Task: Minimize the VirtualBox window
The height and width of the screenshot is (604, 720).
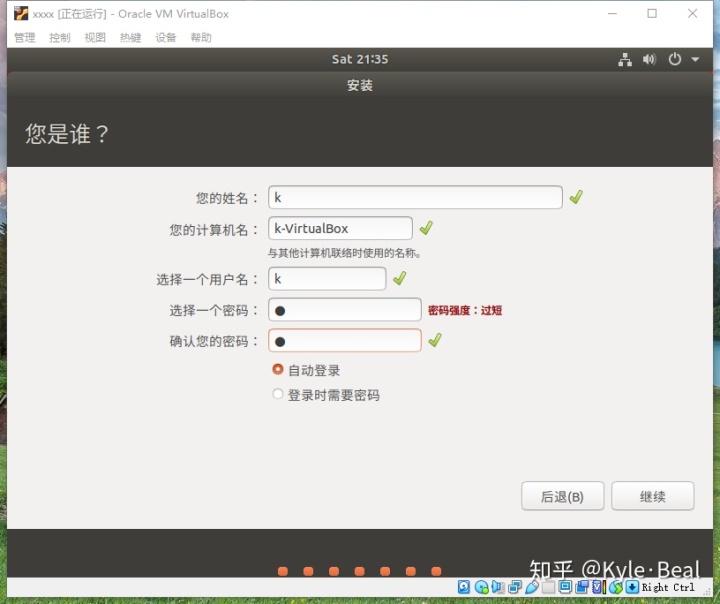Action: point(612,14)
